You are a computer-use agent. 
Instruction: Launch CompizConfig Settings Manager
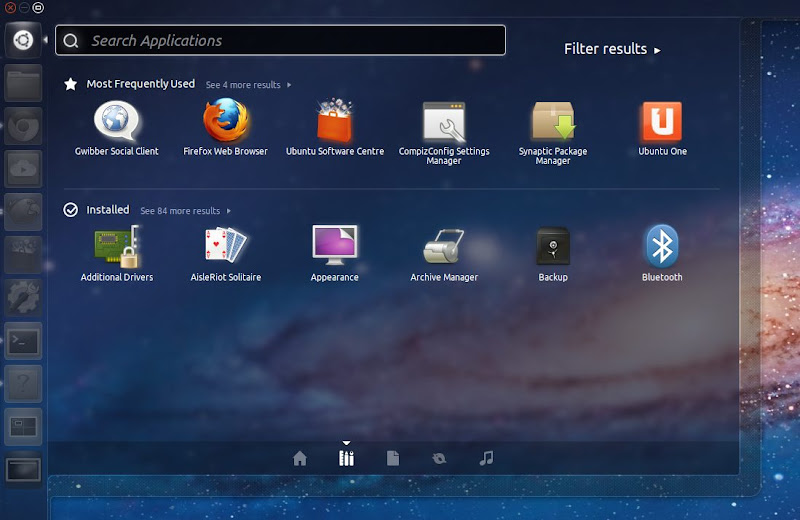click(444, 123)
